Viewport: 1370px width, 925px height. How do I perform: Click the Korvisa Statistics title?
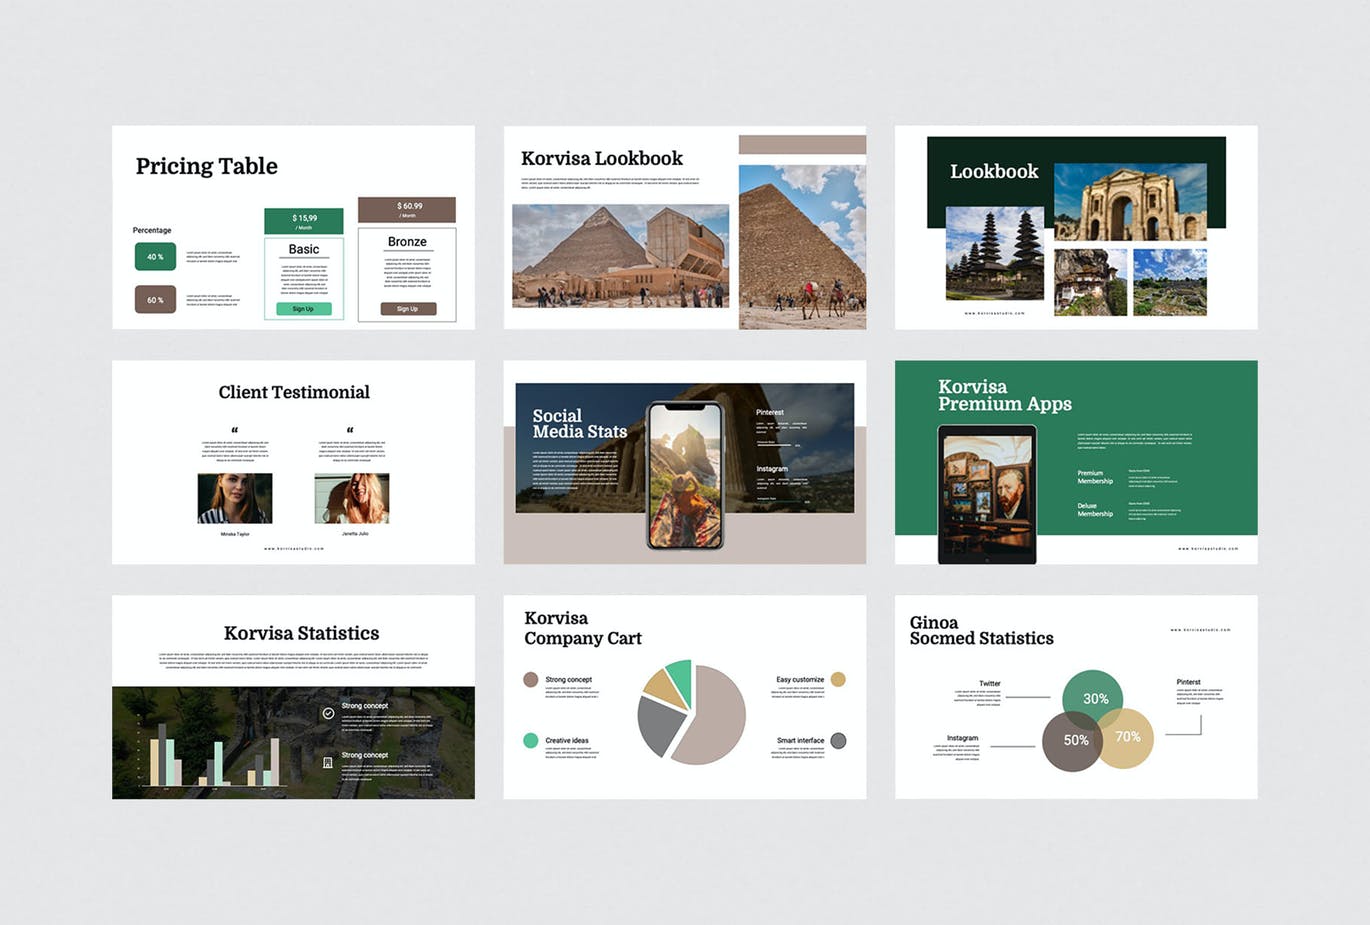click(301, 633)
